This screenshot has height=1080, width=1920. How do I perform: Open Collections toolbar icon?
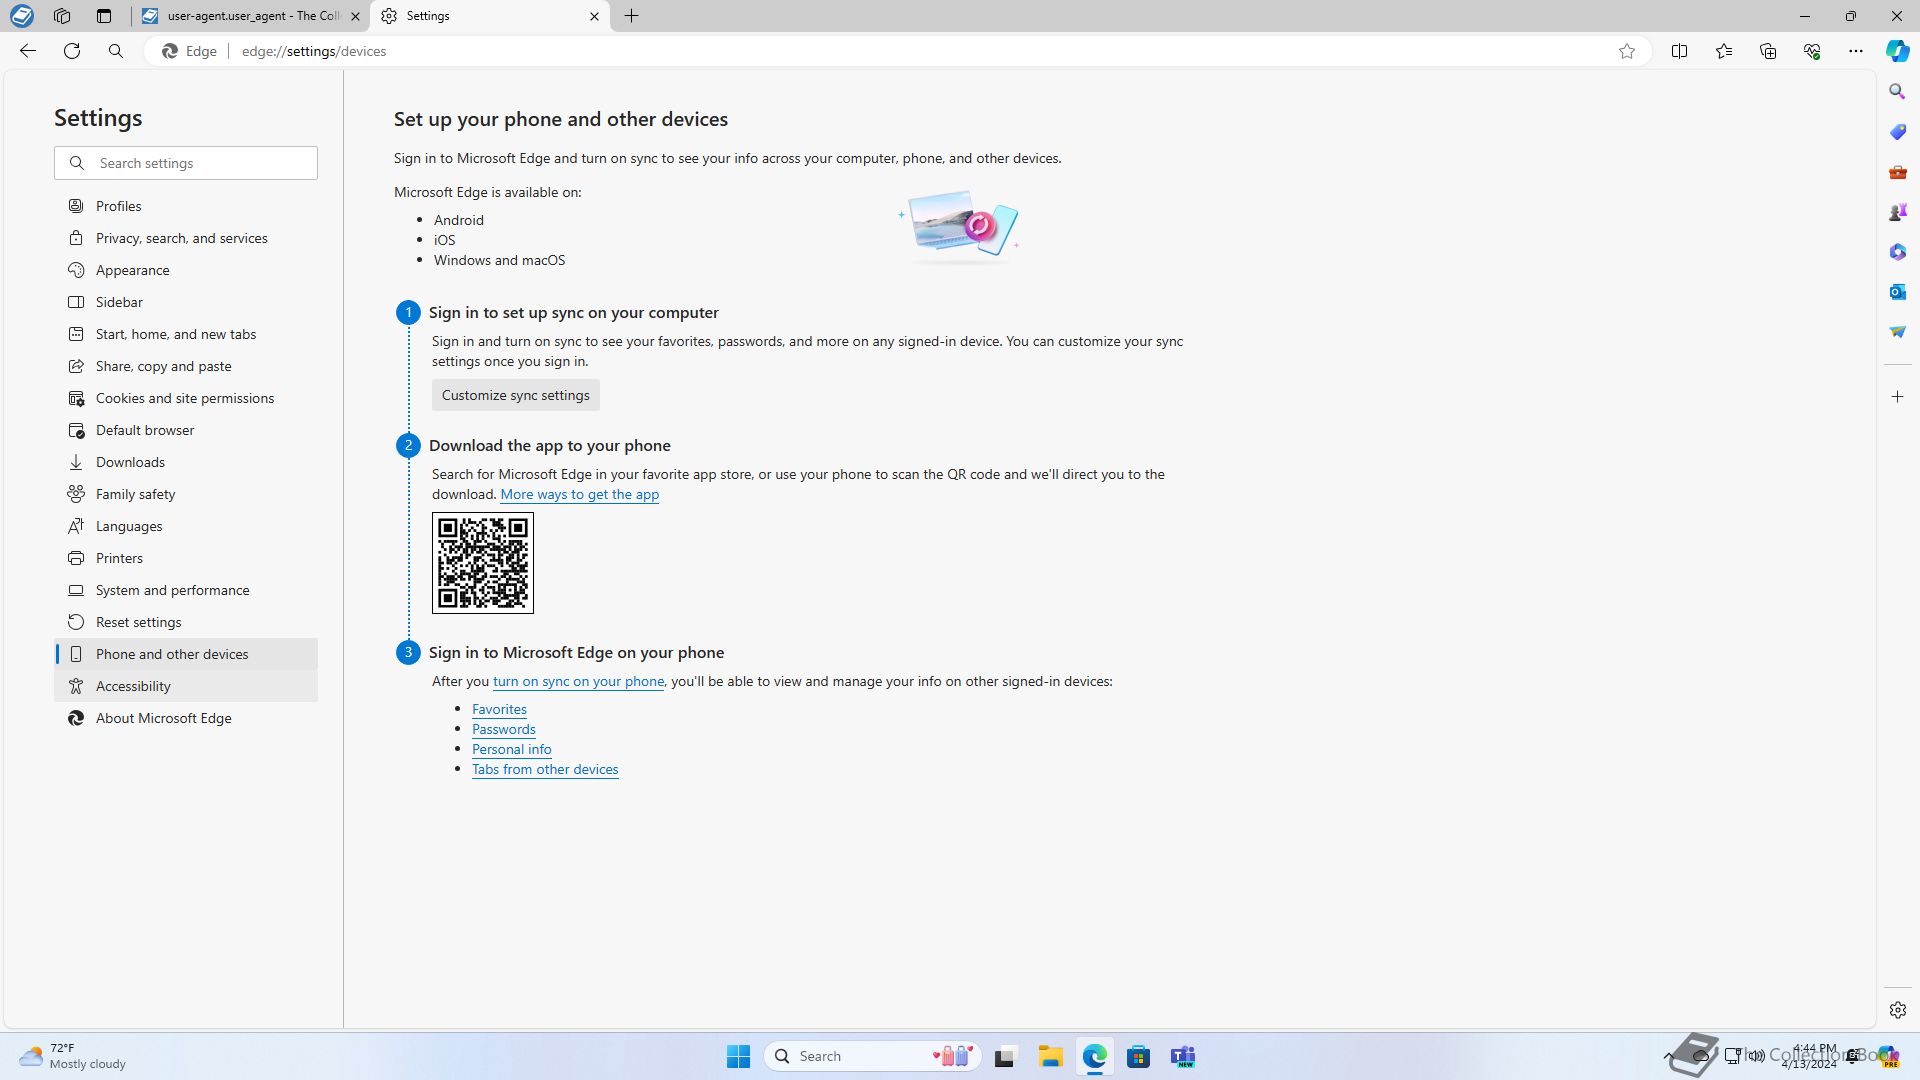point(1767,51)
